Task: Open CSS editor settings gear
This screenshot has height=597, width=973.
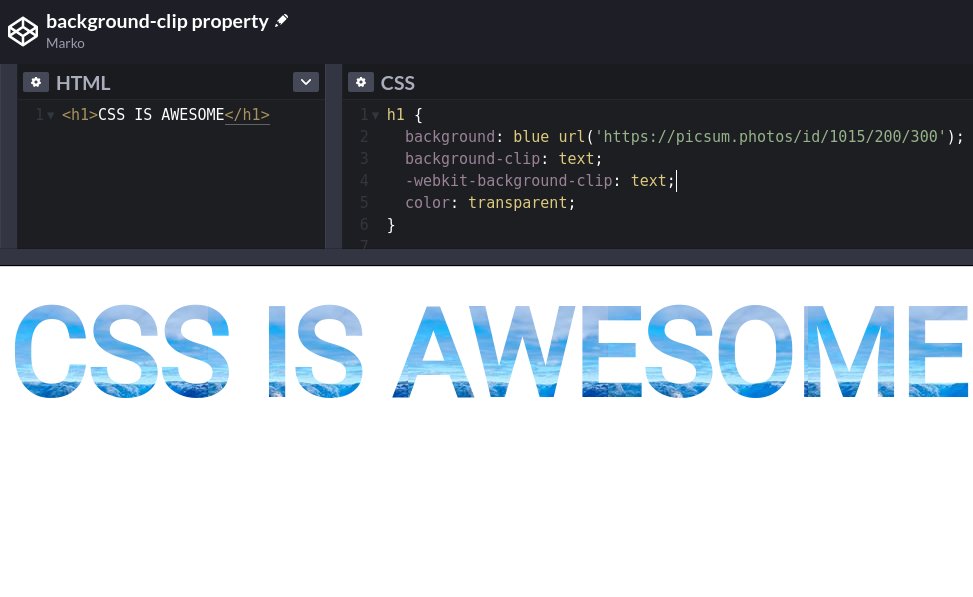Action: (361, 82)
